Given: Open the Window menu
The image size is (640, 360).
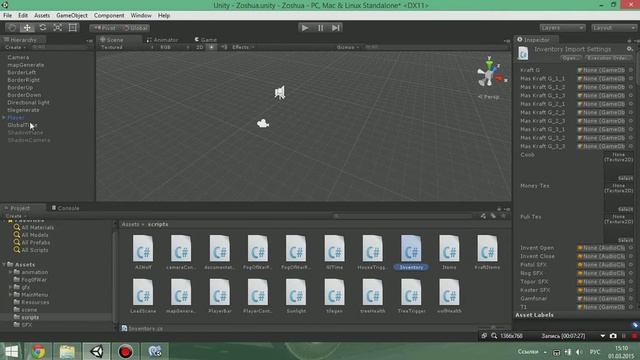Looking at the screenshot, I should point(141,16).
